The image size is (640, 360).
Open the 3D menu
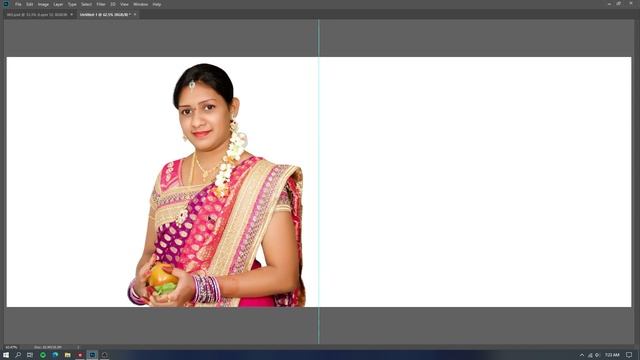[113, 4]
